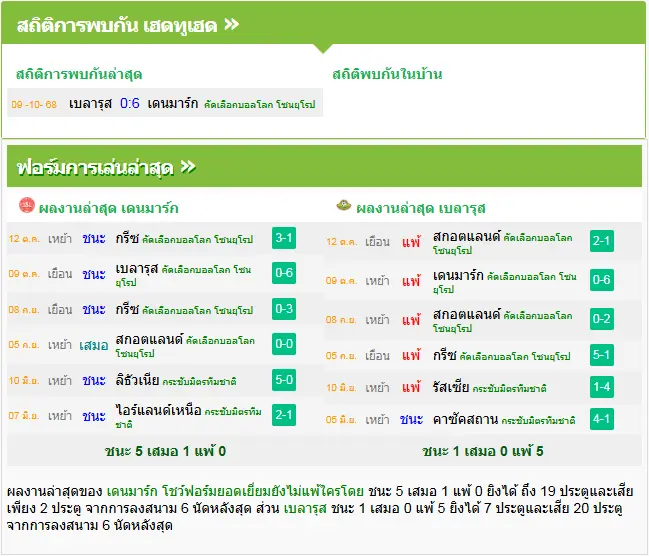The width and height of the screenshot is (649, 556).
Task: Click คัดเลือกบอลโลก โซนยุโรป league in head-to-head row
Action: [x=260, y=104]
